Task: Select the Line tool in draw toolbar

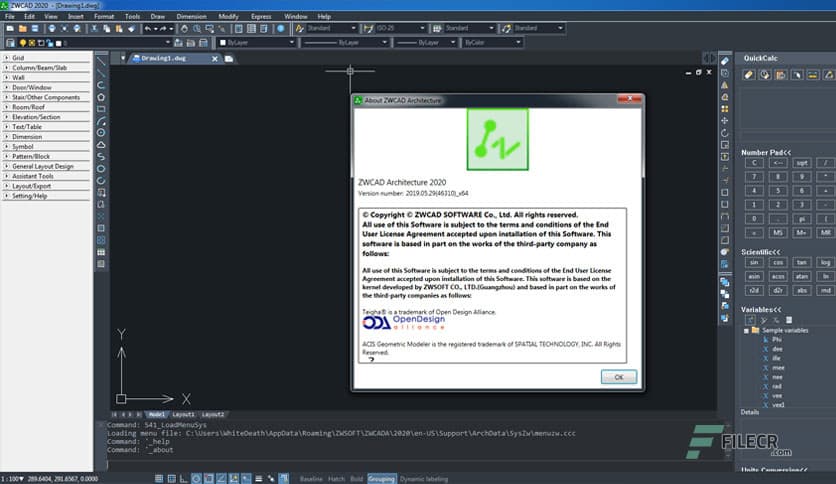Action: point(101,62)
